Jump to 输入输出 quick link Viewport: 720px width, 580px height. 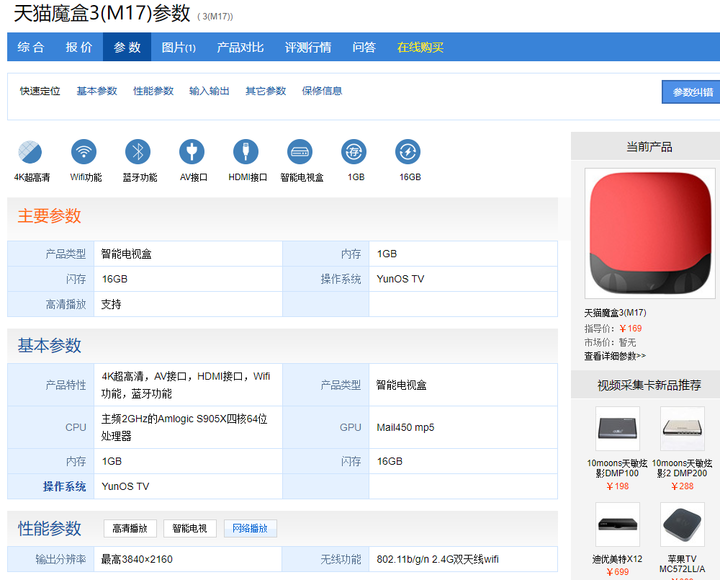pos(209,91)
